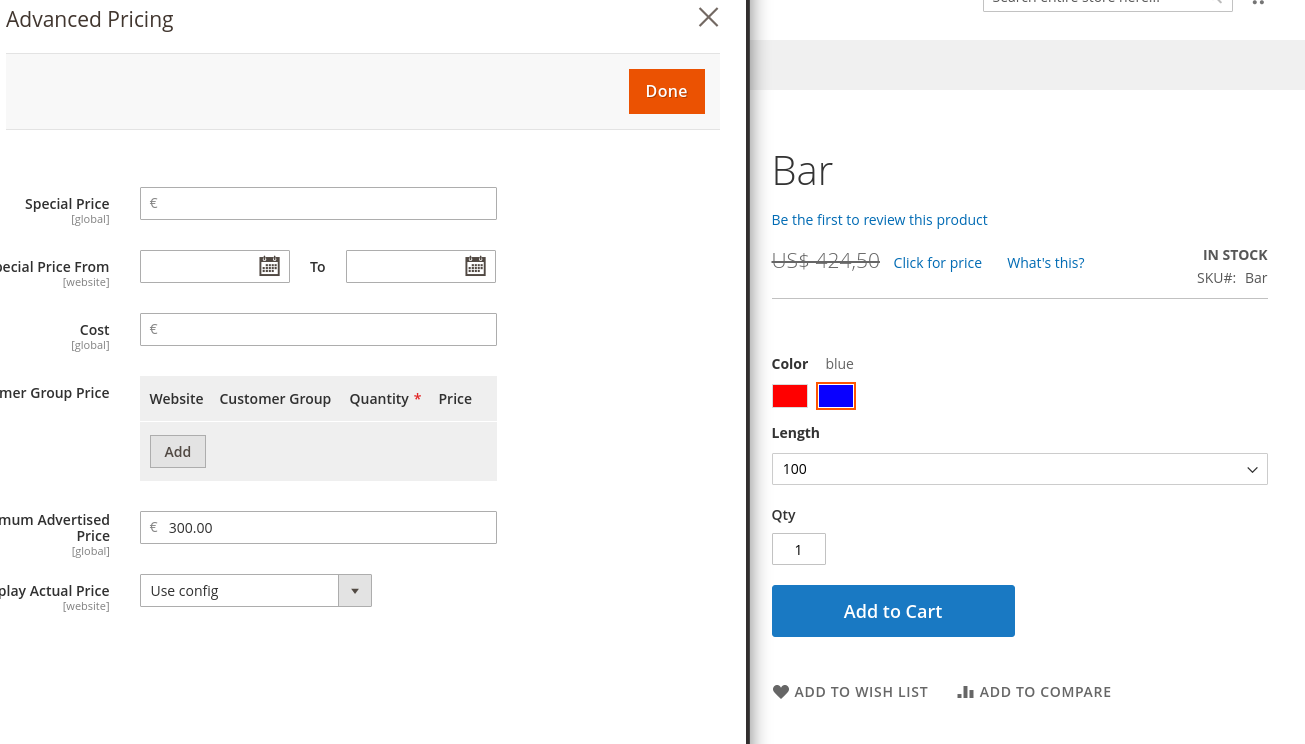Click the Special Price To date field
Screen dimensions: 1305x744
pyautogui.click(x=421, y=266)
